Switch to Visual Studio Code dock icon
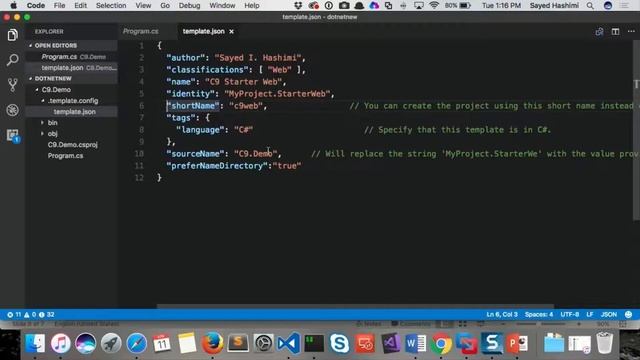This screenshot has height=360, width=640. click(289, 343)
